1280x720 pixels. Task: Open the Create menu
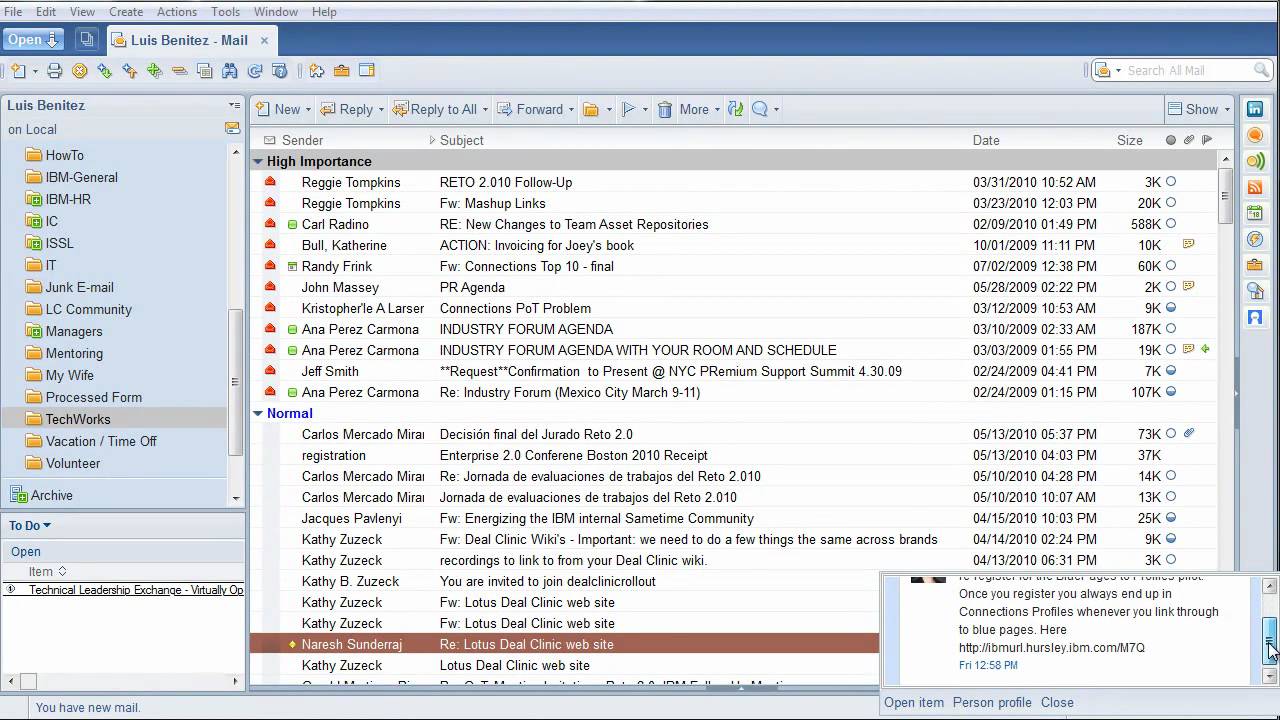(126, 12)
